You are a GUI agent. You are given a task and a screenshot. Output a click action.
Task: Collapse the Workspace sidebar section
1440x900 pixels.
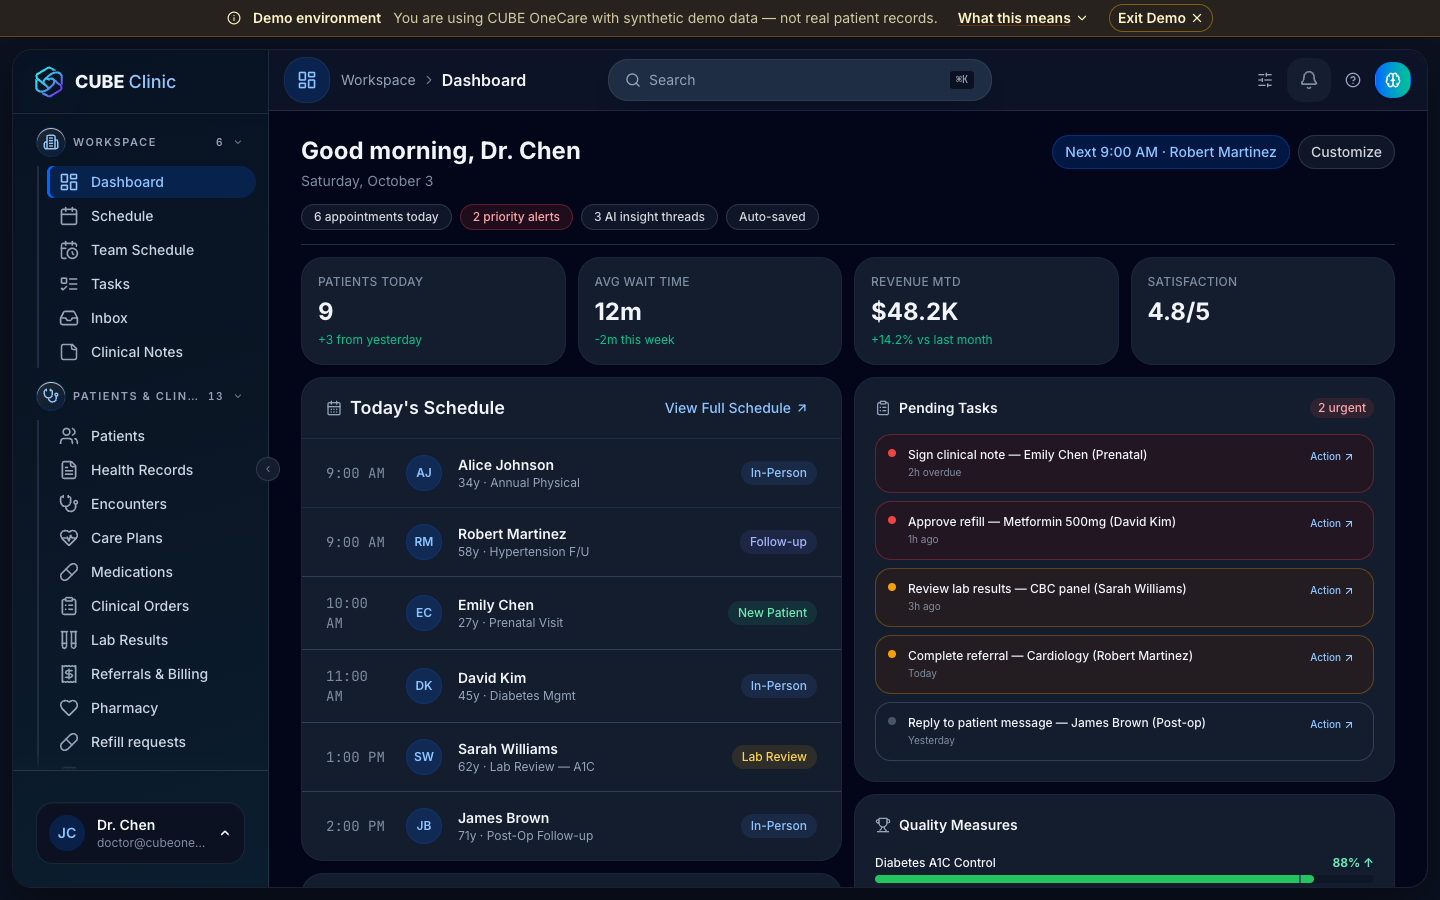tap(238, 142)
